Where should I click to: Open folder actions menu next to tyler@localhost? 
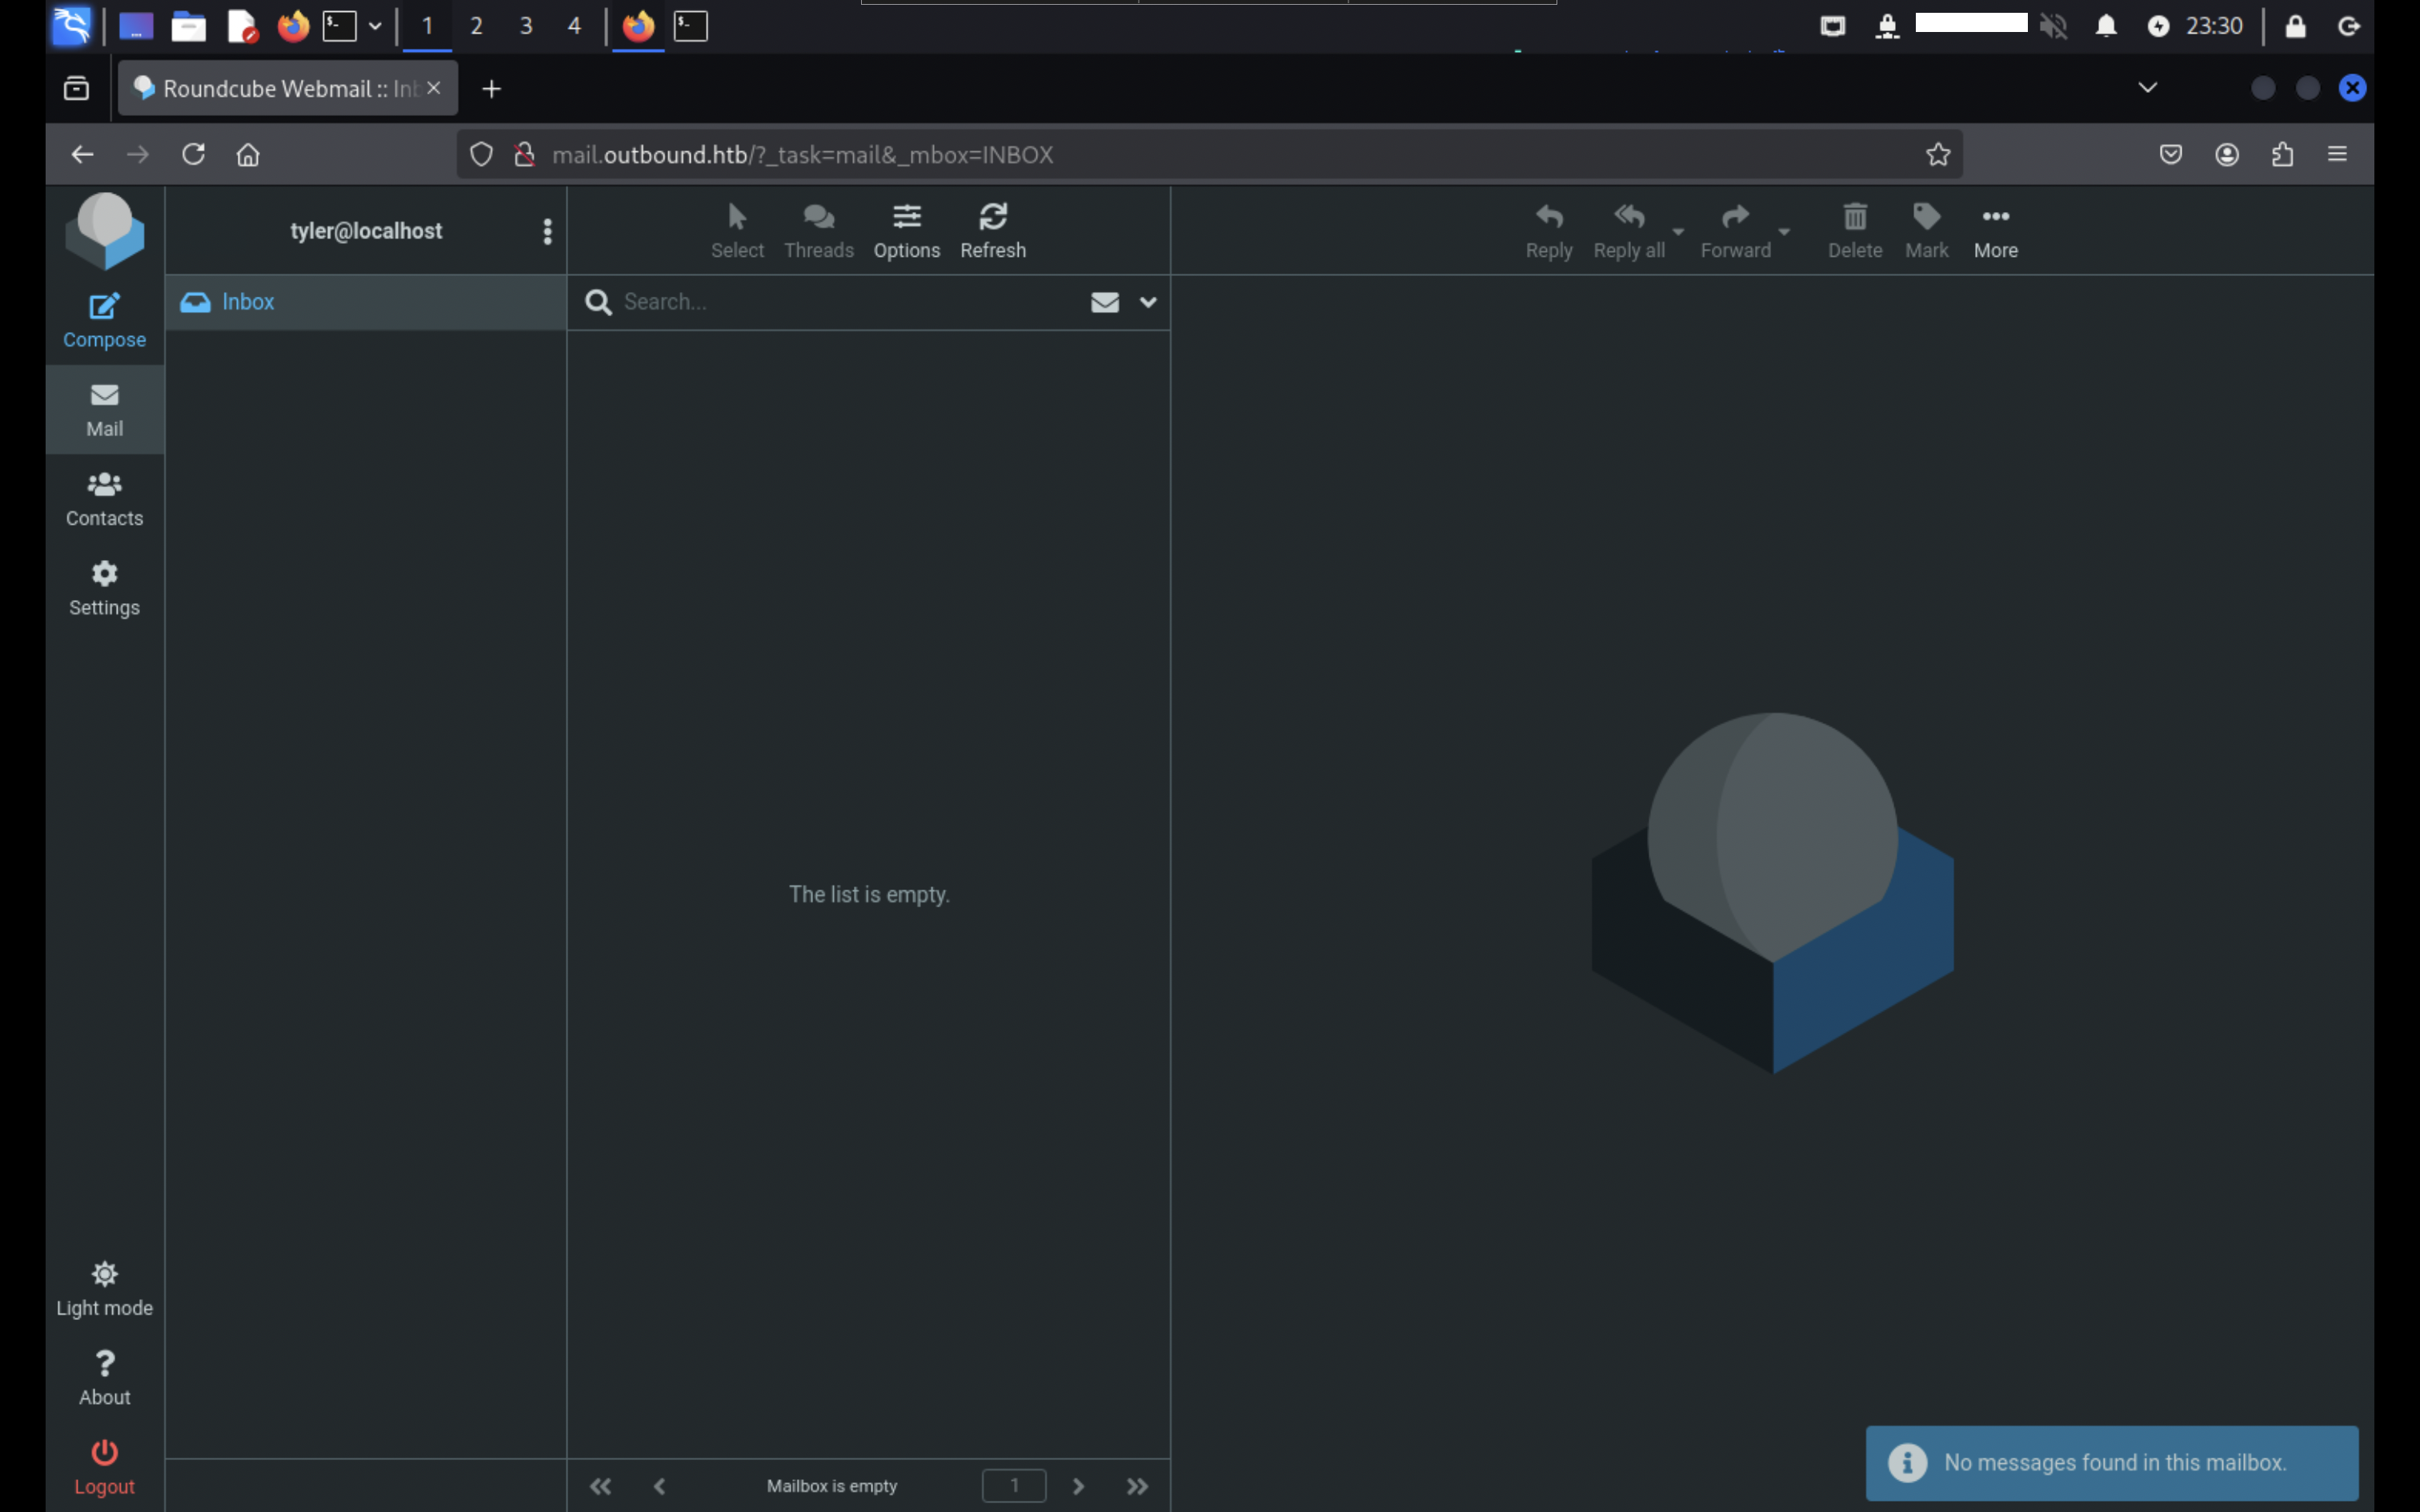547,231
